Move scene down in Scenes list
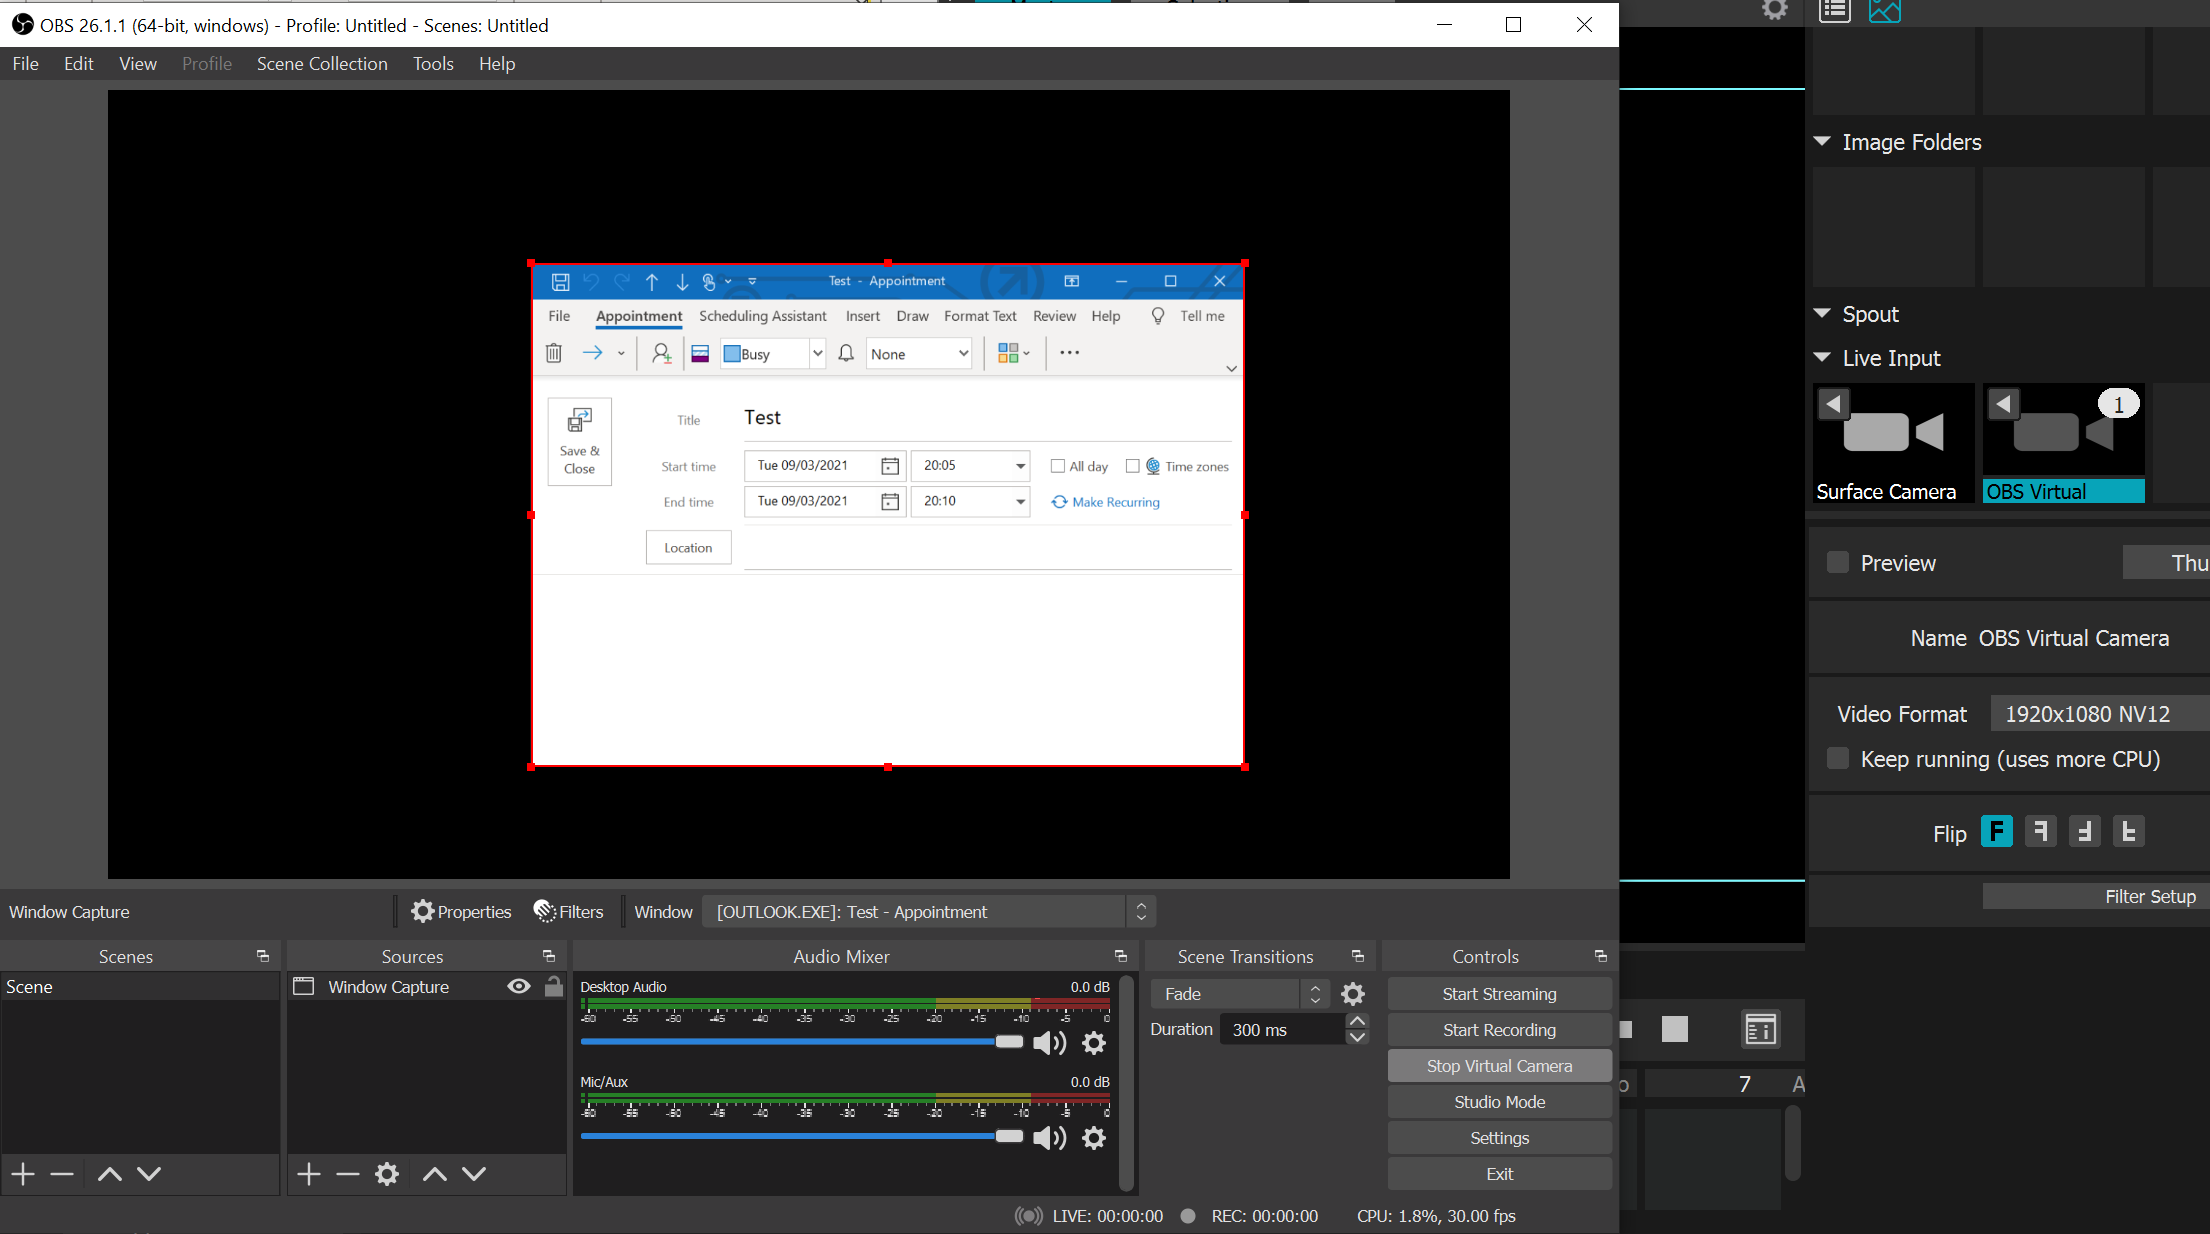 coord(149,1174)
